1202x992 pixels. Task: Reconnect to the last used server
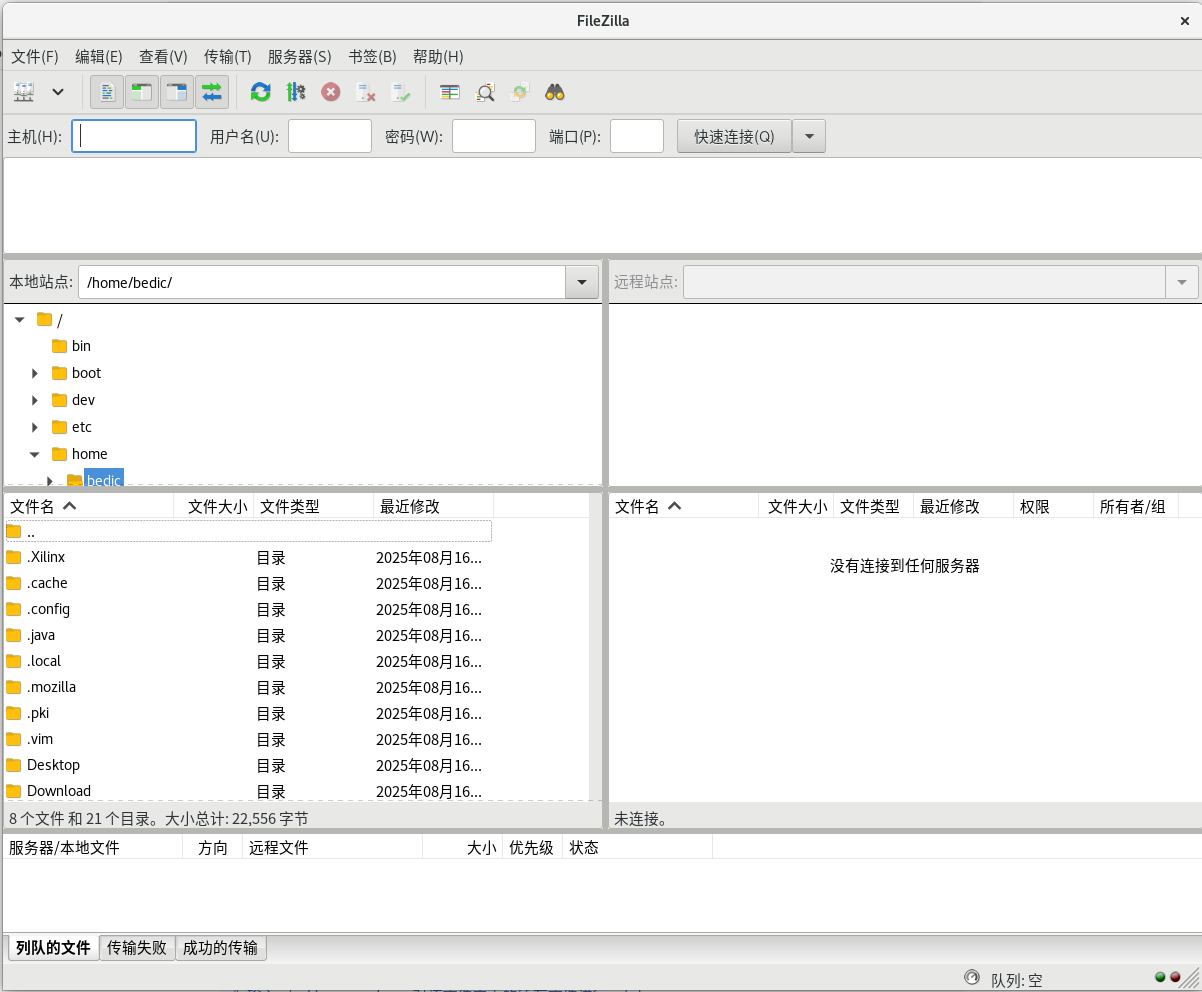pos(402,91)
